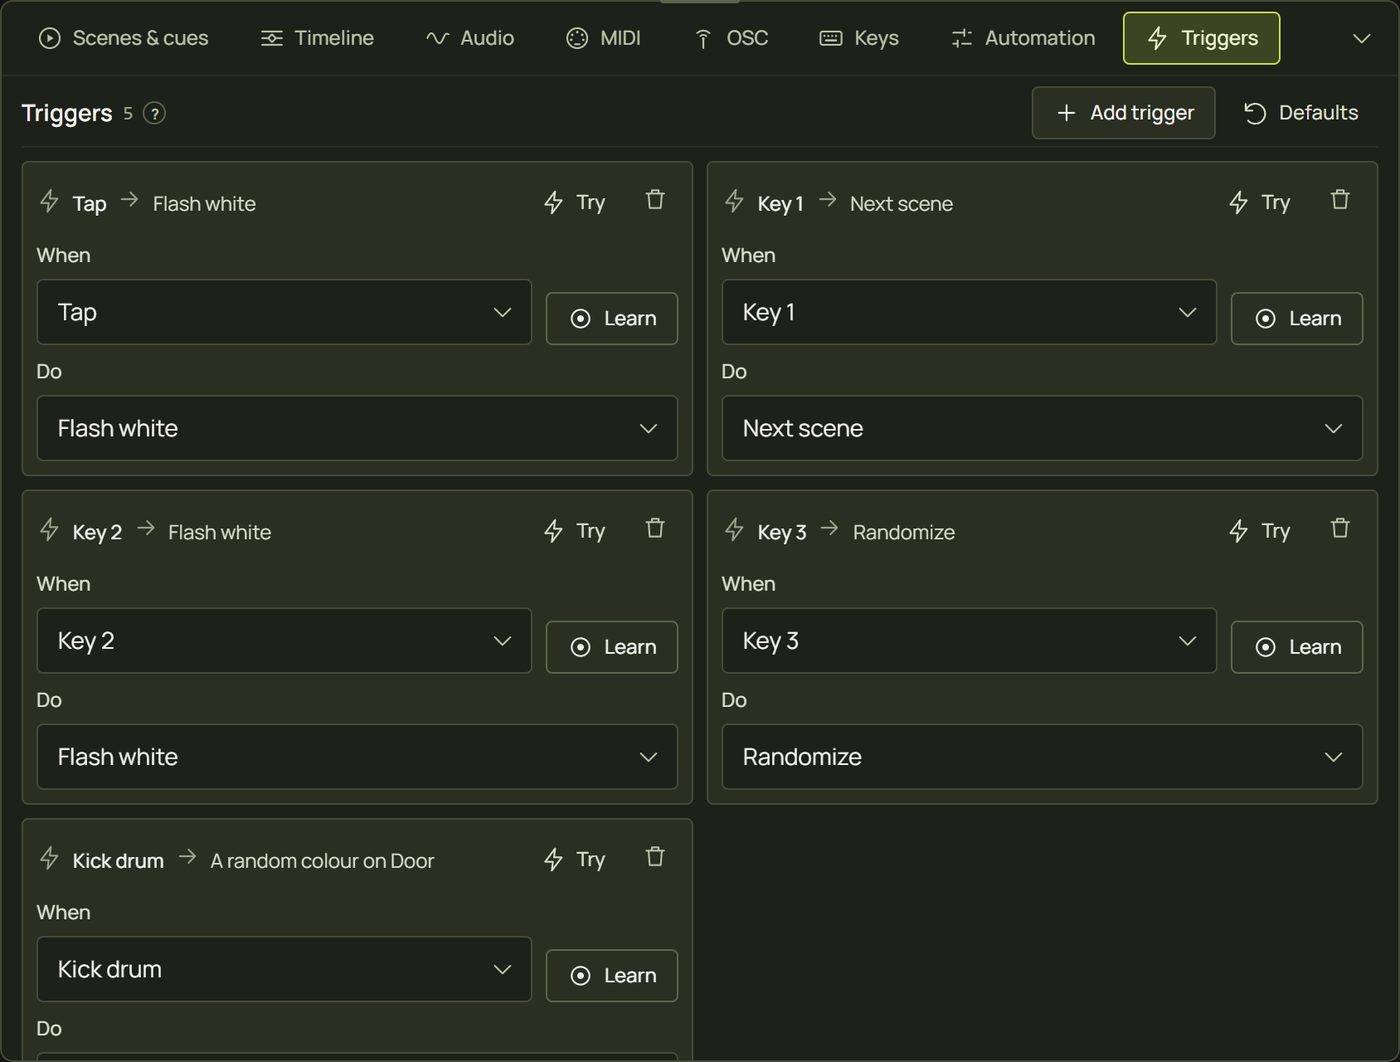Remove the Key 3 trigger via trash icon
The height and width of the screenshot is (1062, 1400).
(1340, 528)
